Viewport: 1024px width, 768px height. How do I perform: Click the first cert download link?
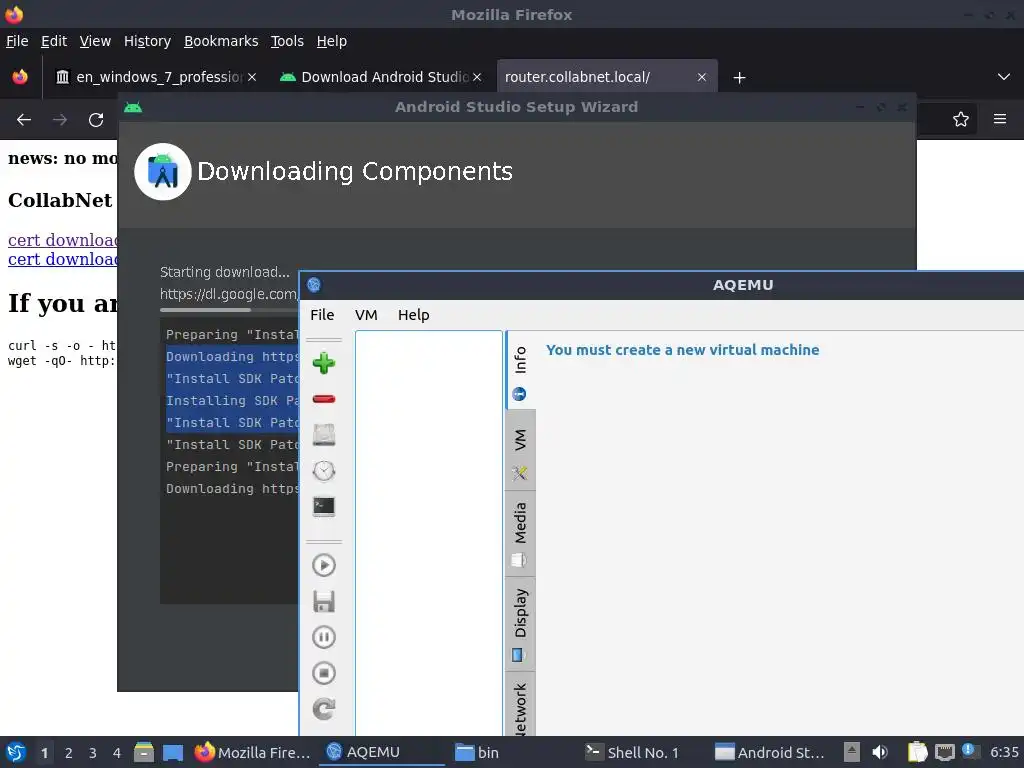click(x=63, y=240)
